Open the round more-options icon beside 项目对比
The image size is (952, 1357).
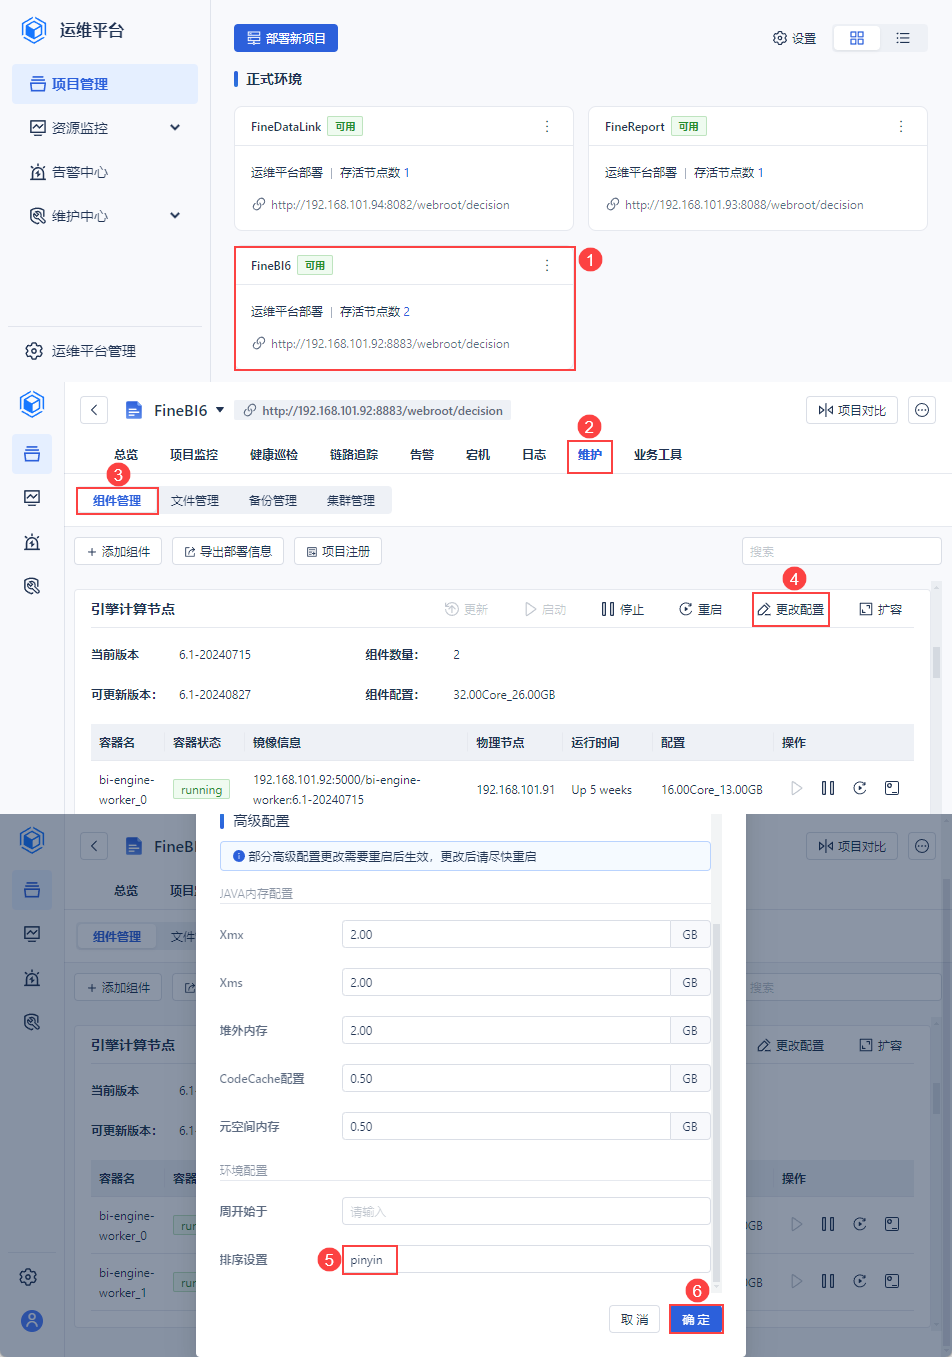point(922,410)
